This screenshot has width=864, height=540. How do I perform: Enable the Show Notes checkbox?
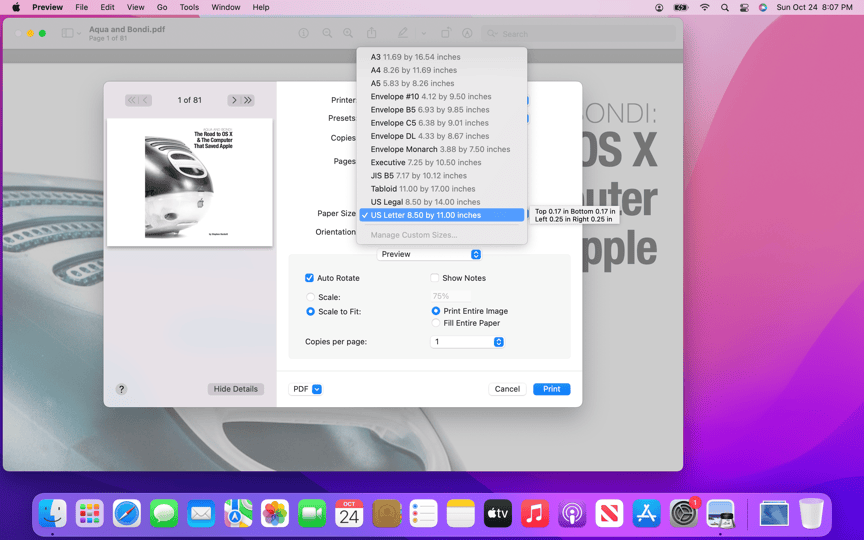435,278
